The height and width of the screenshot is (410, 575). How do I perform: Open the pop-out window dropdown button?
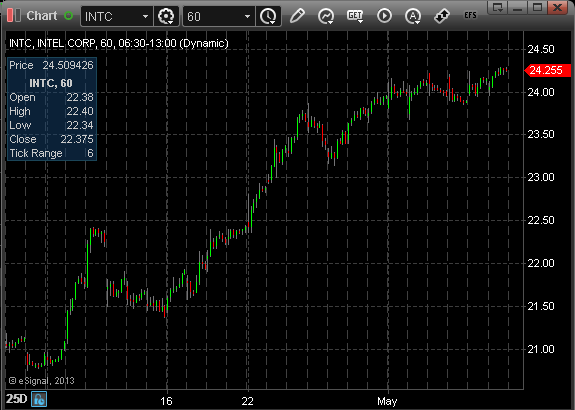click(498, 7)
